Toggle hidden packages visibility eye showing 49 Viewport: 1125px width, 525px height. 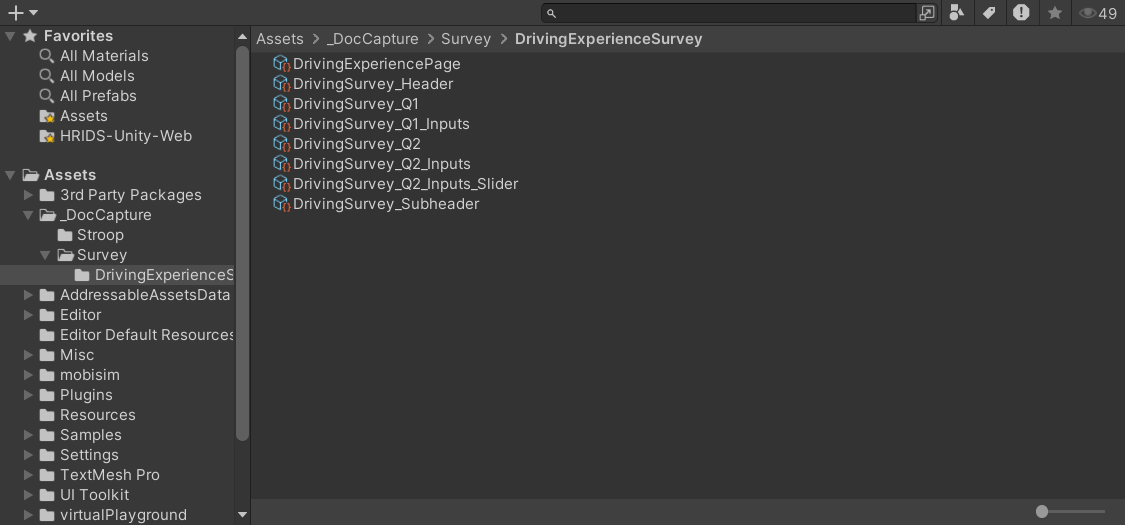(x=1098, y=13)
